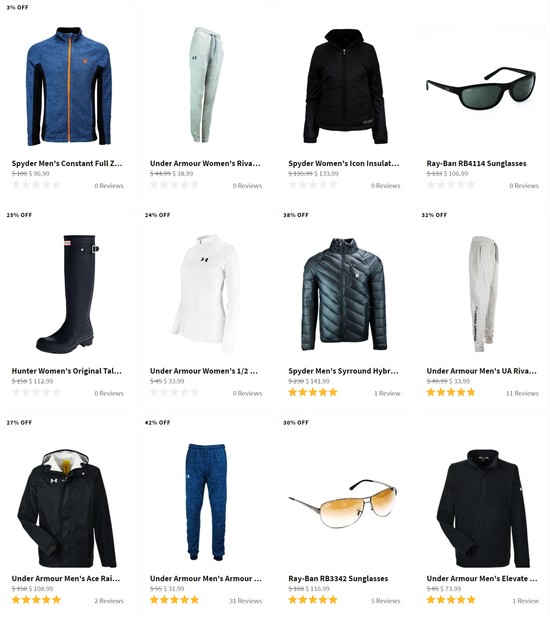This screenshot has width=550, height=621.
Task: Click the white Under Armour Women's 1/2 zip image
Action: 206,294
